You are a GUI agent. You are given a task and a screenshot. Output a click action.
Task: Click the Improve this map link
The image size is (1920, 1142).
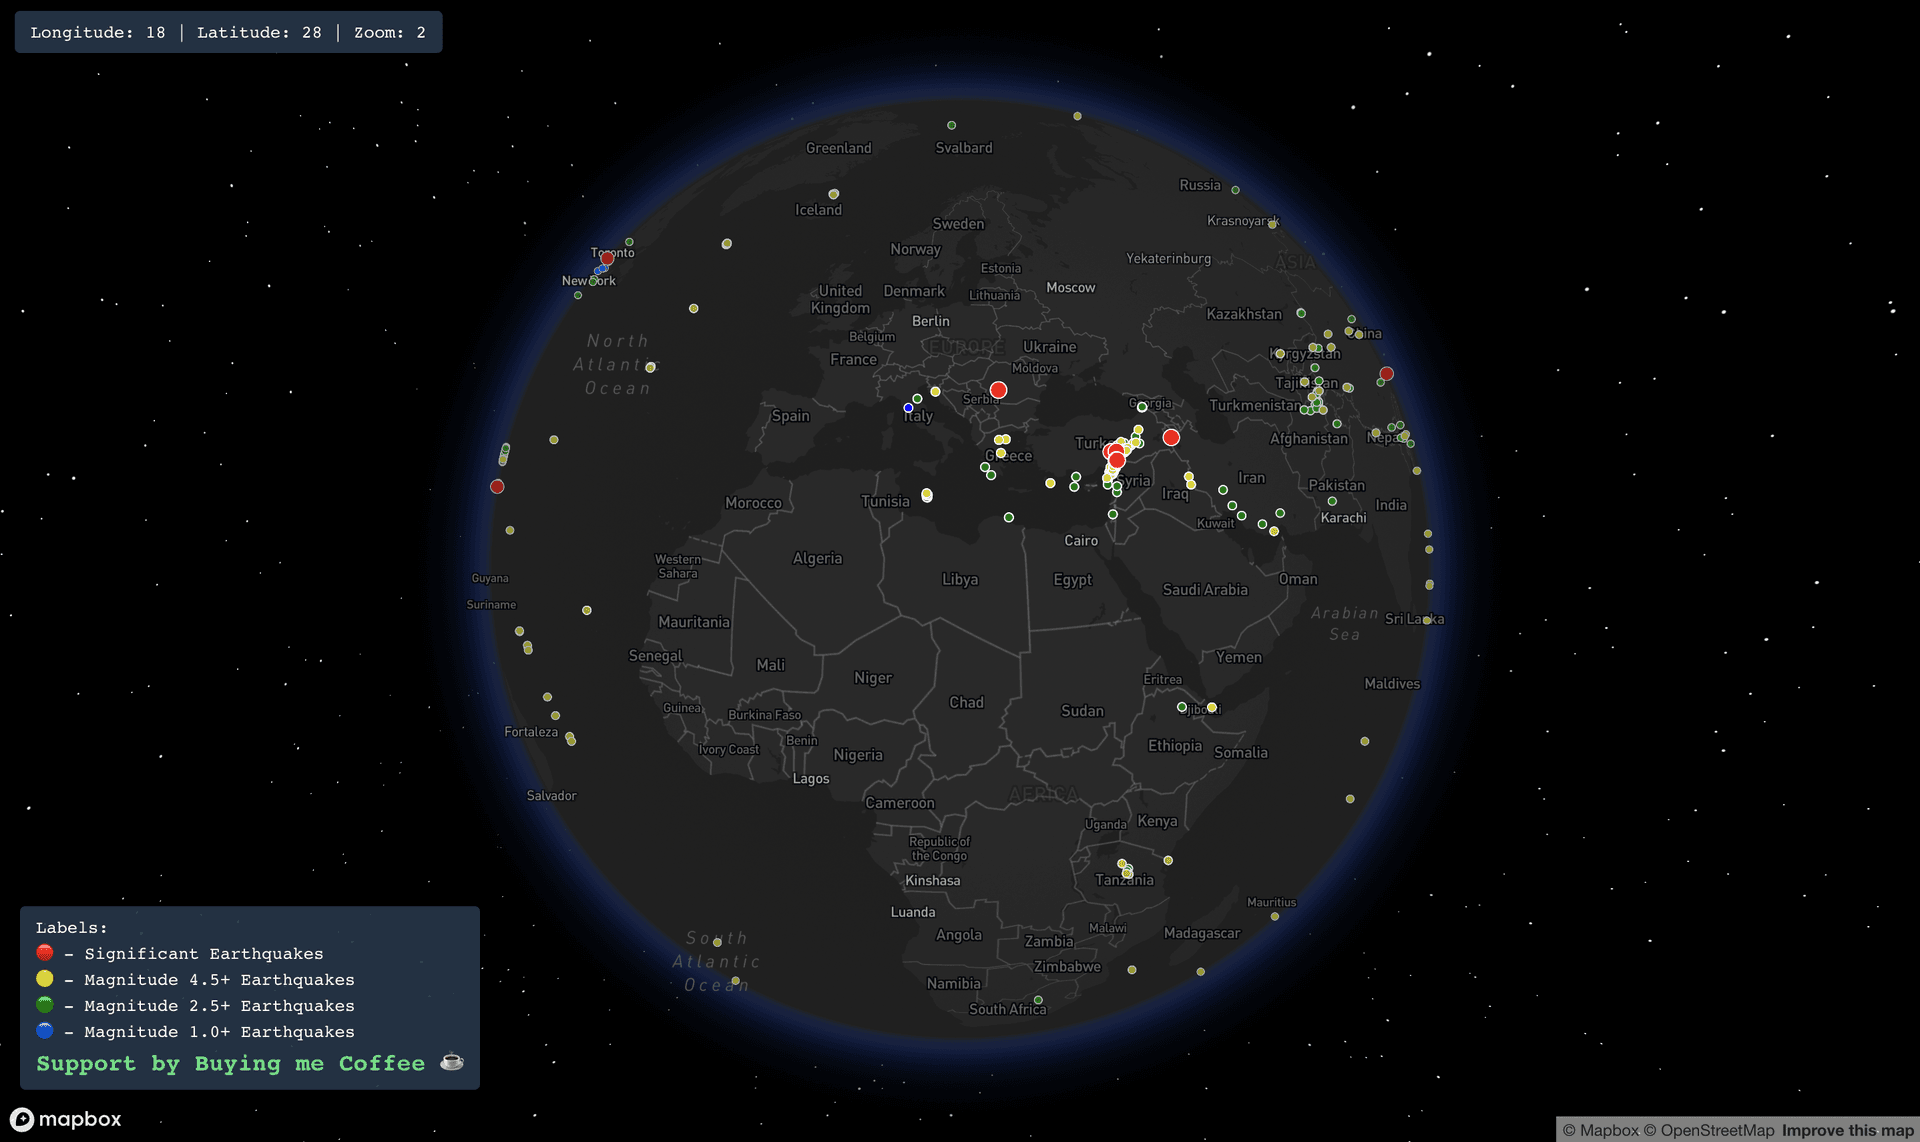point(1847,1130)
